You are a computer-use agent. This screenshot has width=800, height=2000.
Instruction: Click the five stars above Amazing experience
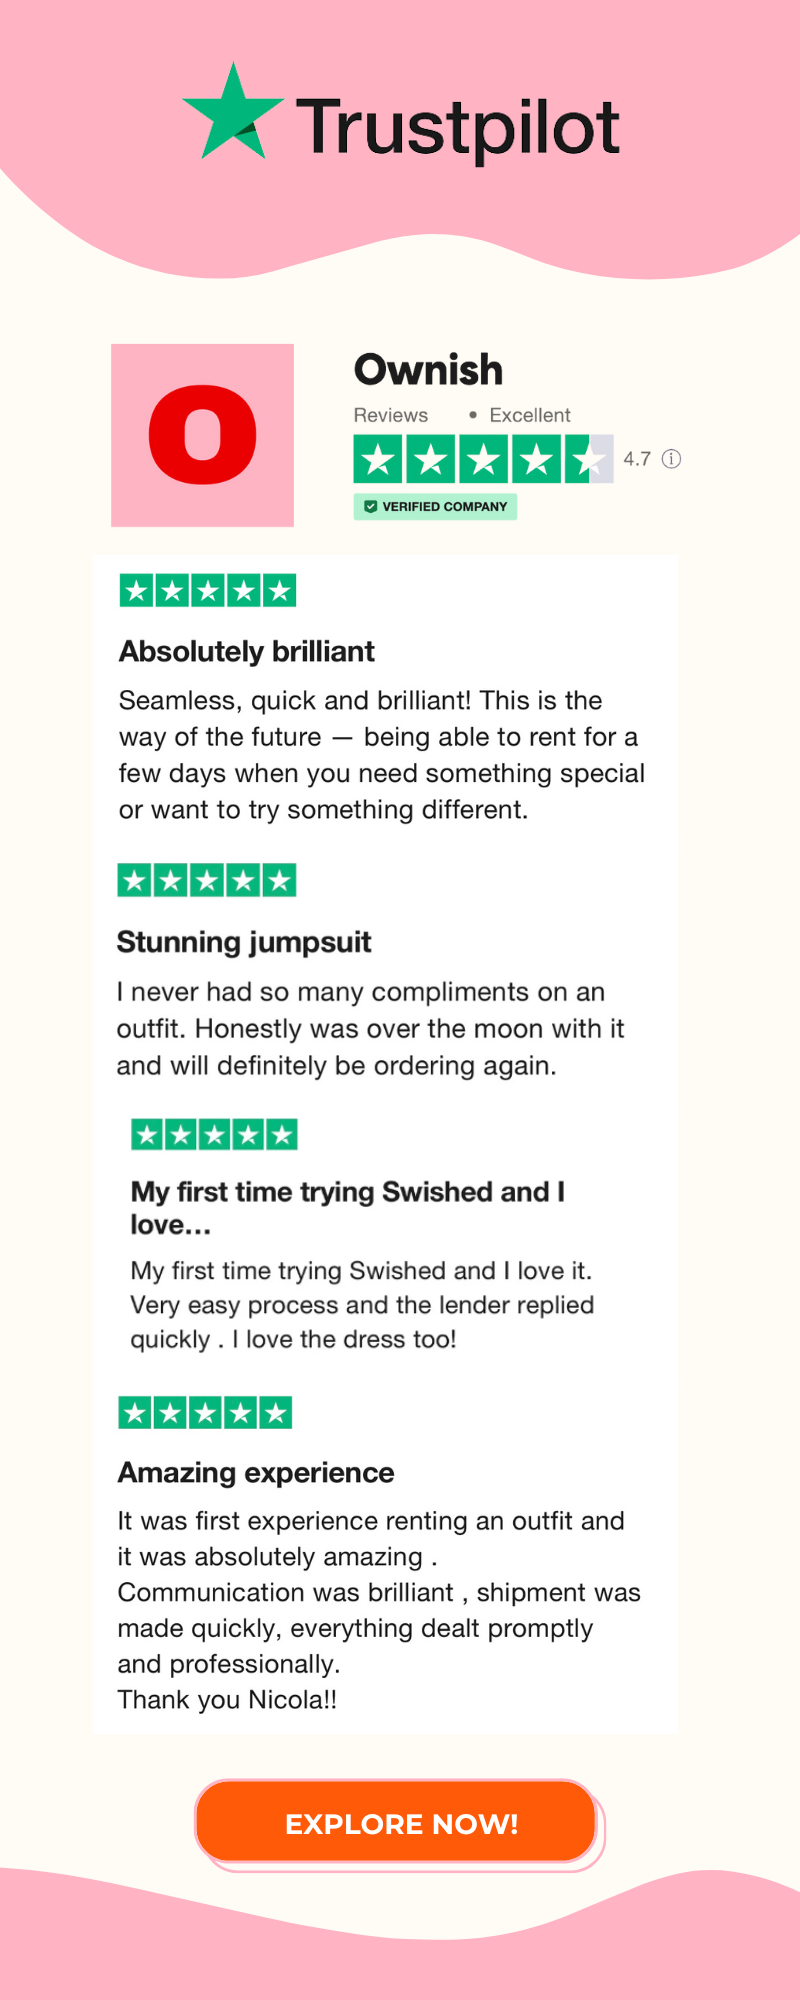click(205, 1413)
